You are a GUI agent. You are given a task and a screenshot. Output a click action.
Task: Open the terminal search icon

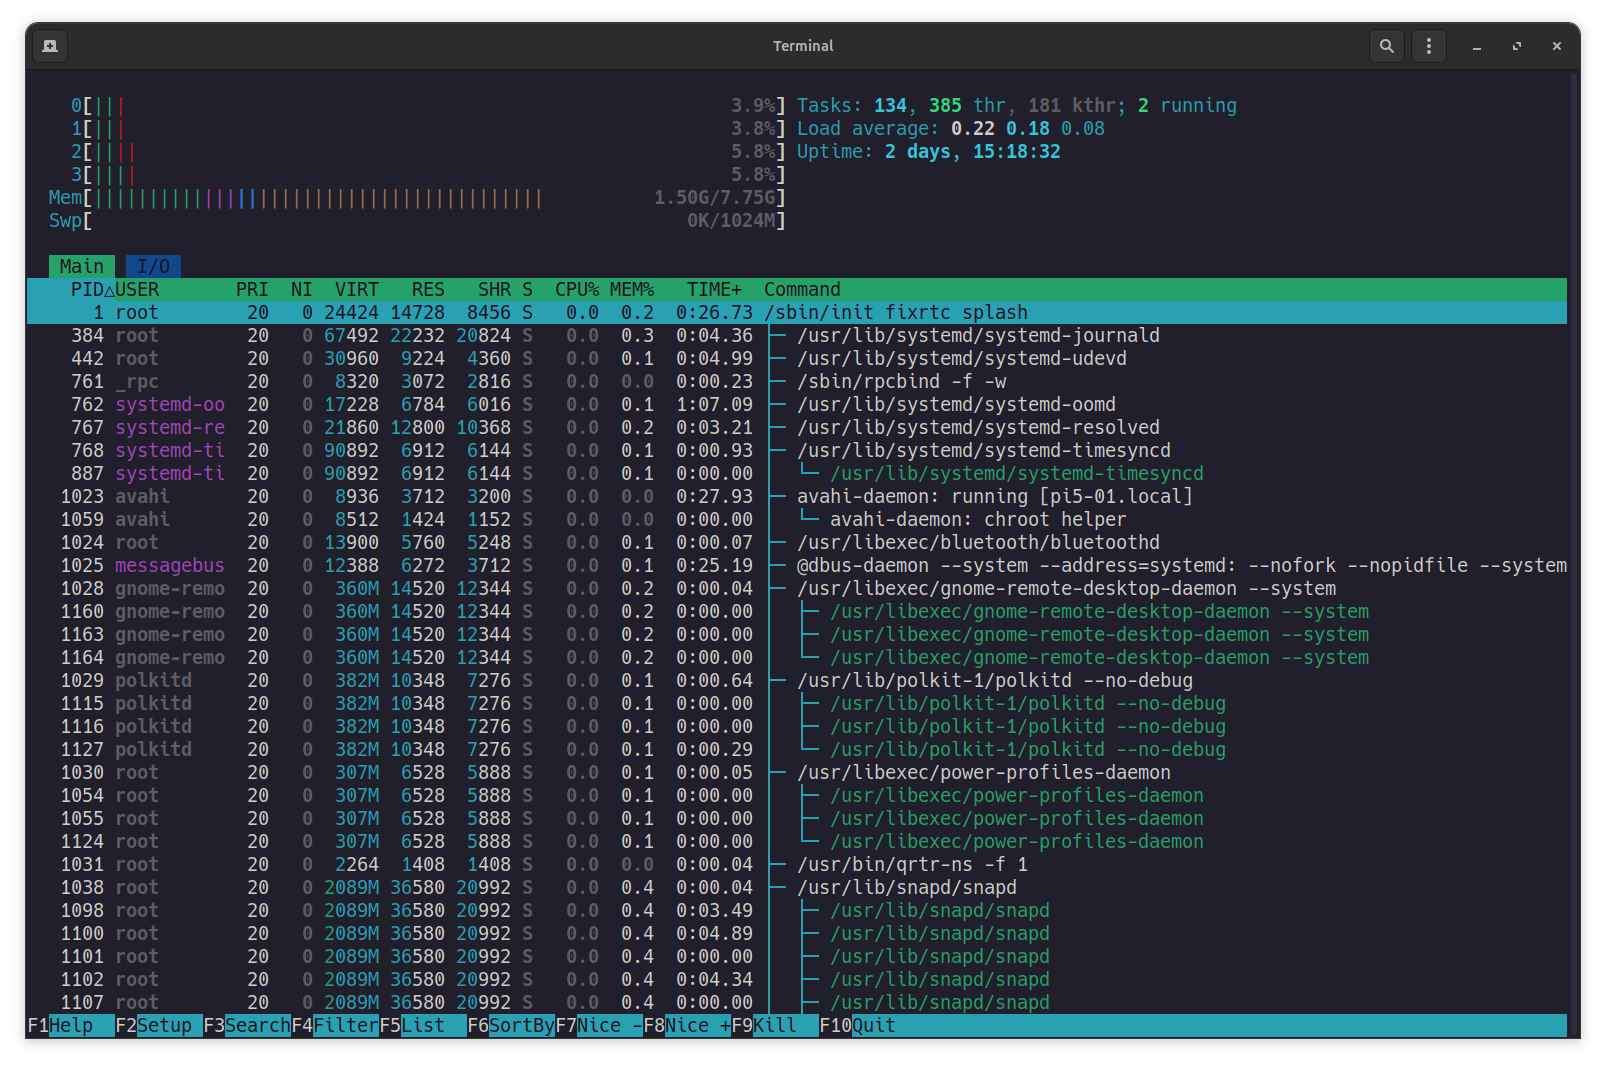tap(1386, 46)
